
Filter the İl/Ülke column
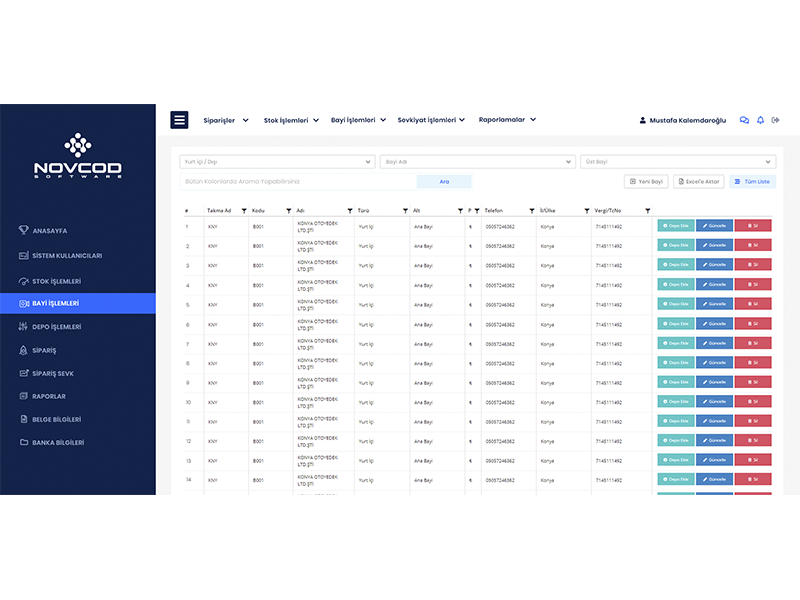(584, 211)
